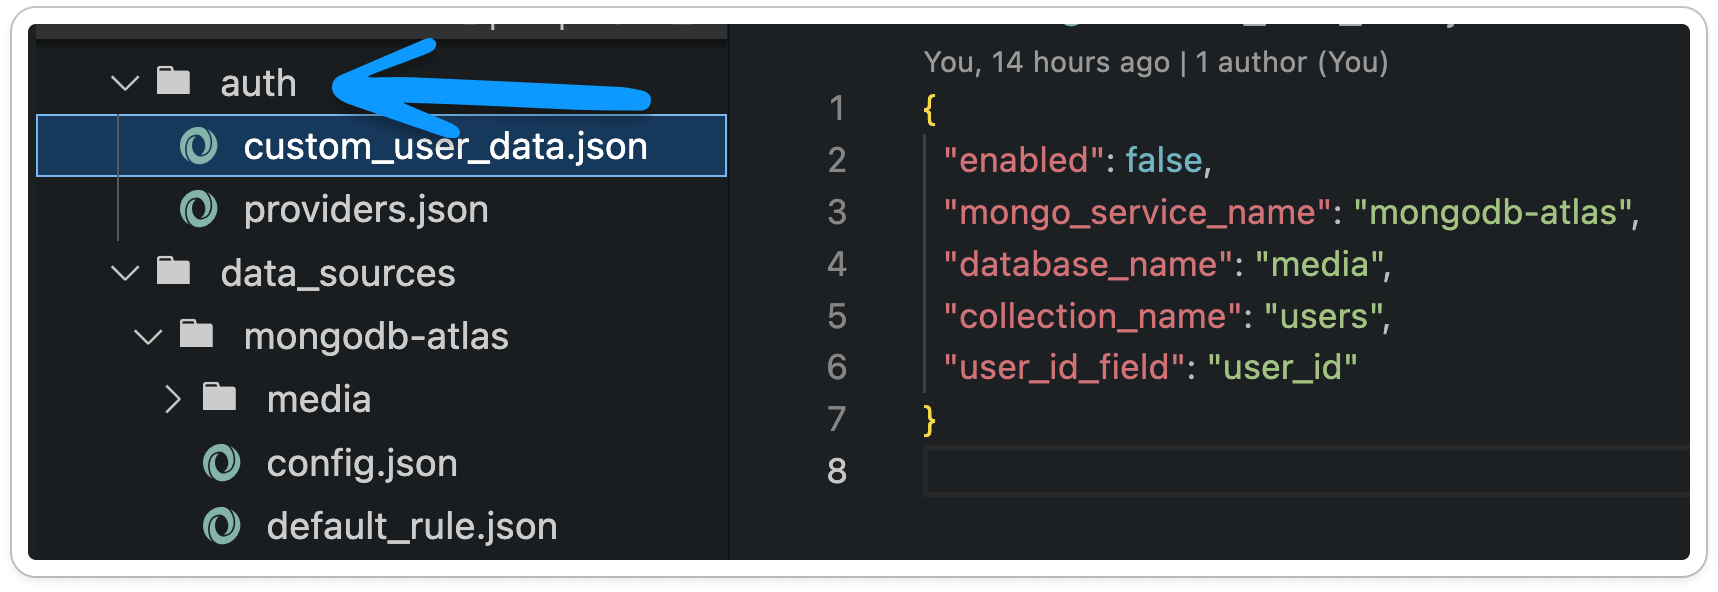This screenshot has width=1718, height=592.
Task: Click the data_sources folder icon
Action: [175, 272]
